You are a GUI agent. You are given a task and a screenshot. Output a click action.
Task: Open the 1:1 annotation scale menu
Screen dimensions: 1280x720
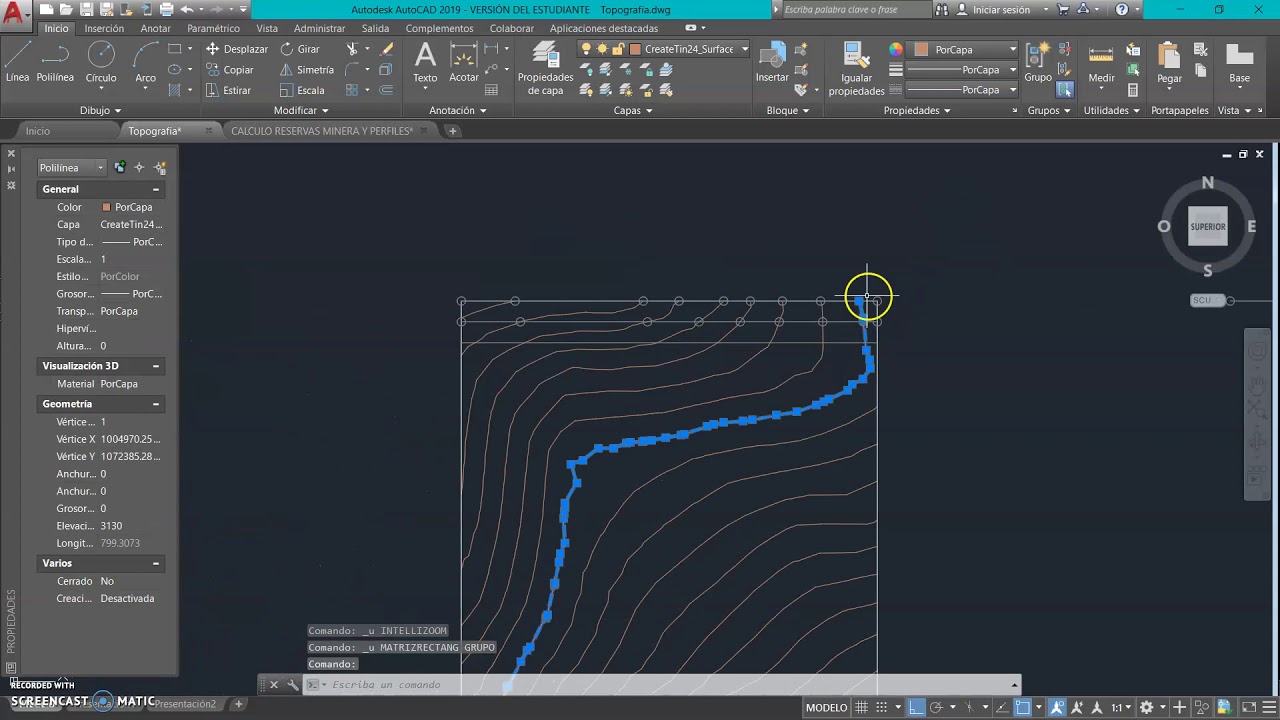tap(1120, 707)
